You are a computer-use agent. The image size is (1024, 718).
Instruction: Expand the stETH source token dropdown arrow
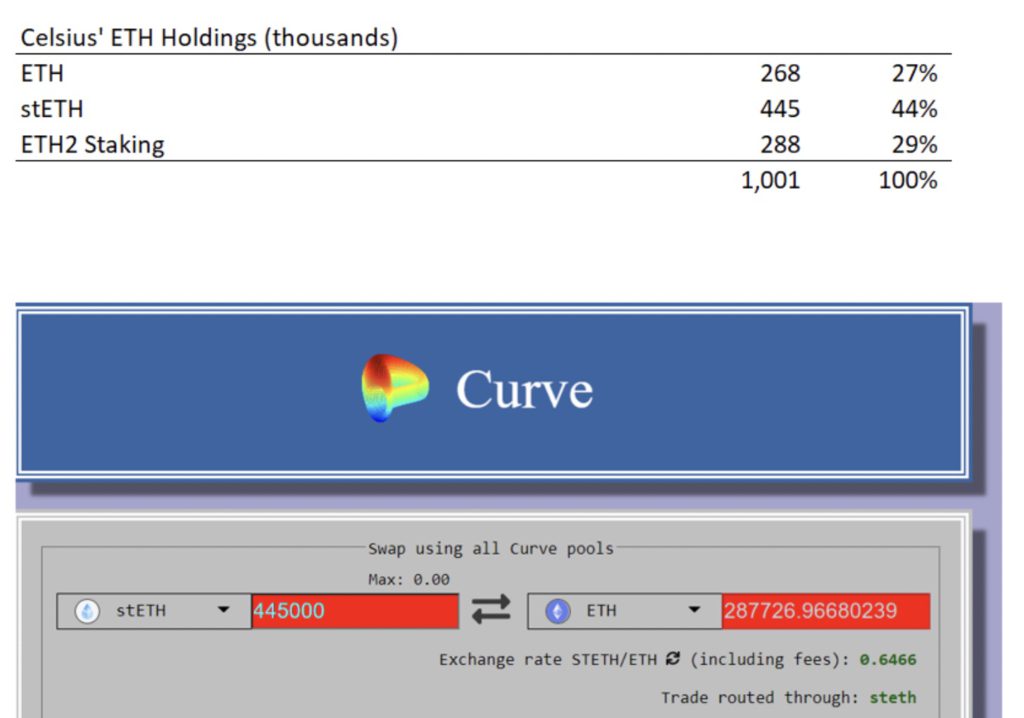(223, 610)
